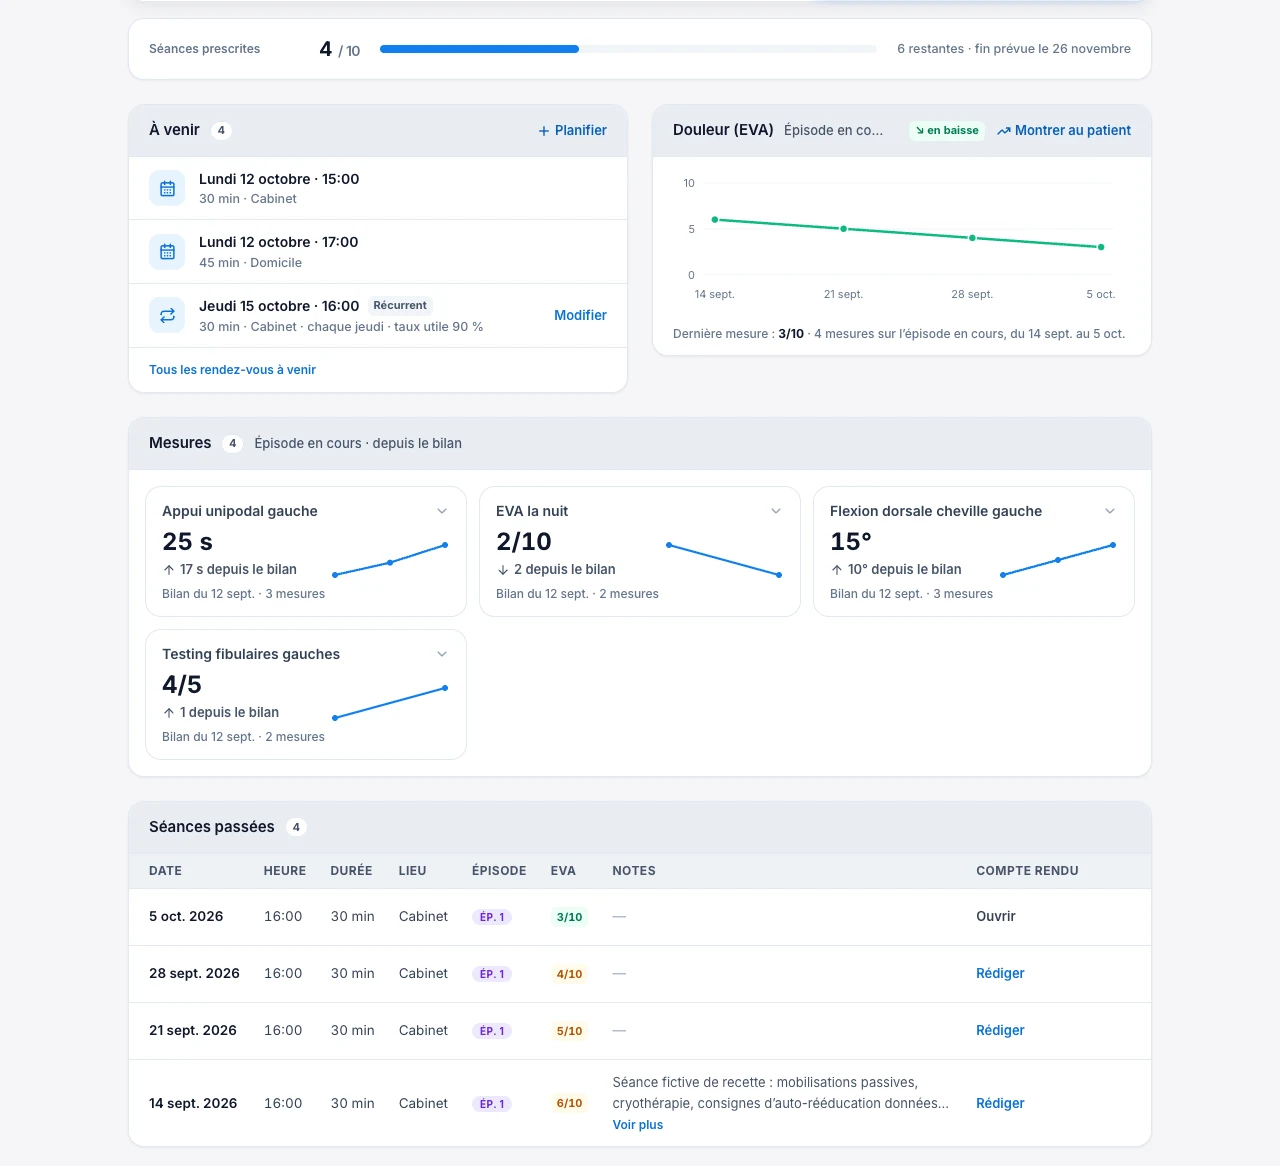
Task: Click the 14 sept. point on the Douleur chart
Action: (x=715, y=220)
